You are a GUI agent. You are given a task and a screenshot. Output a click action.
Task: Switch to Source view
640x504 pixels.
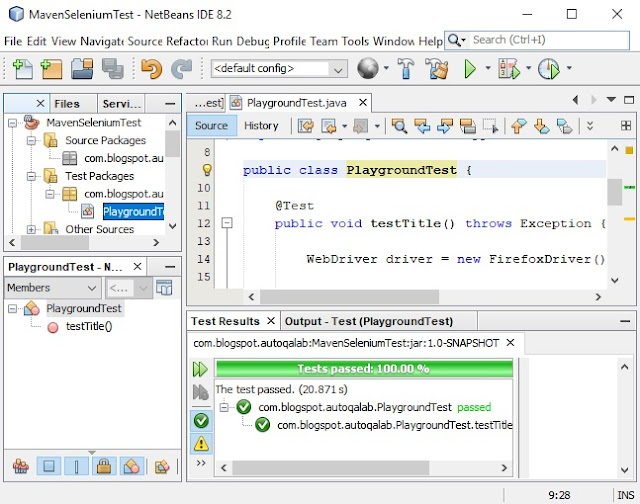[211, 126]
